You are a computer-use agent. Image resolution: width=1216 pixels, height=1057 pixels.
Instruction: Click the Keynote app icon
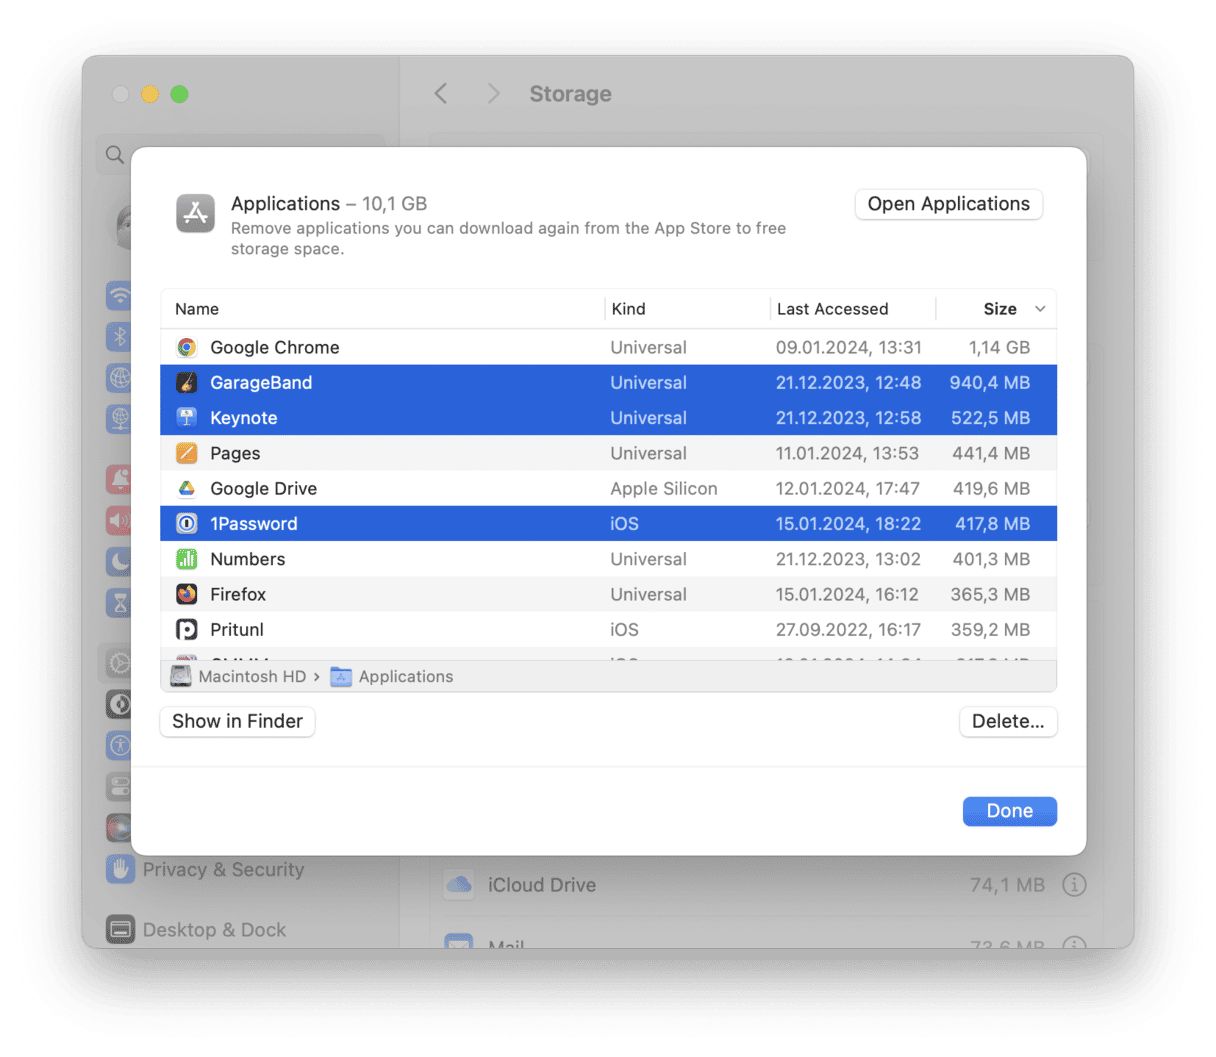(189, 417)
